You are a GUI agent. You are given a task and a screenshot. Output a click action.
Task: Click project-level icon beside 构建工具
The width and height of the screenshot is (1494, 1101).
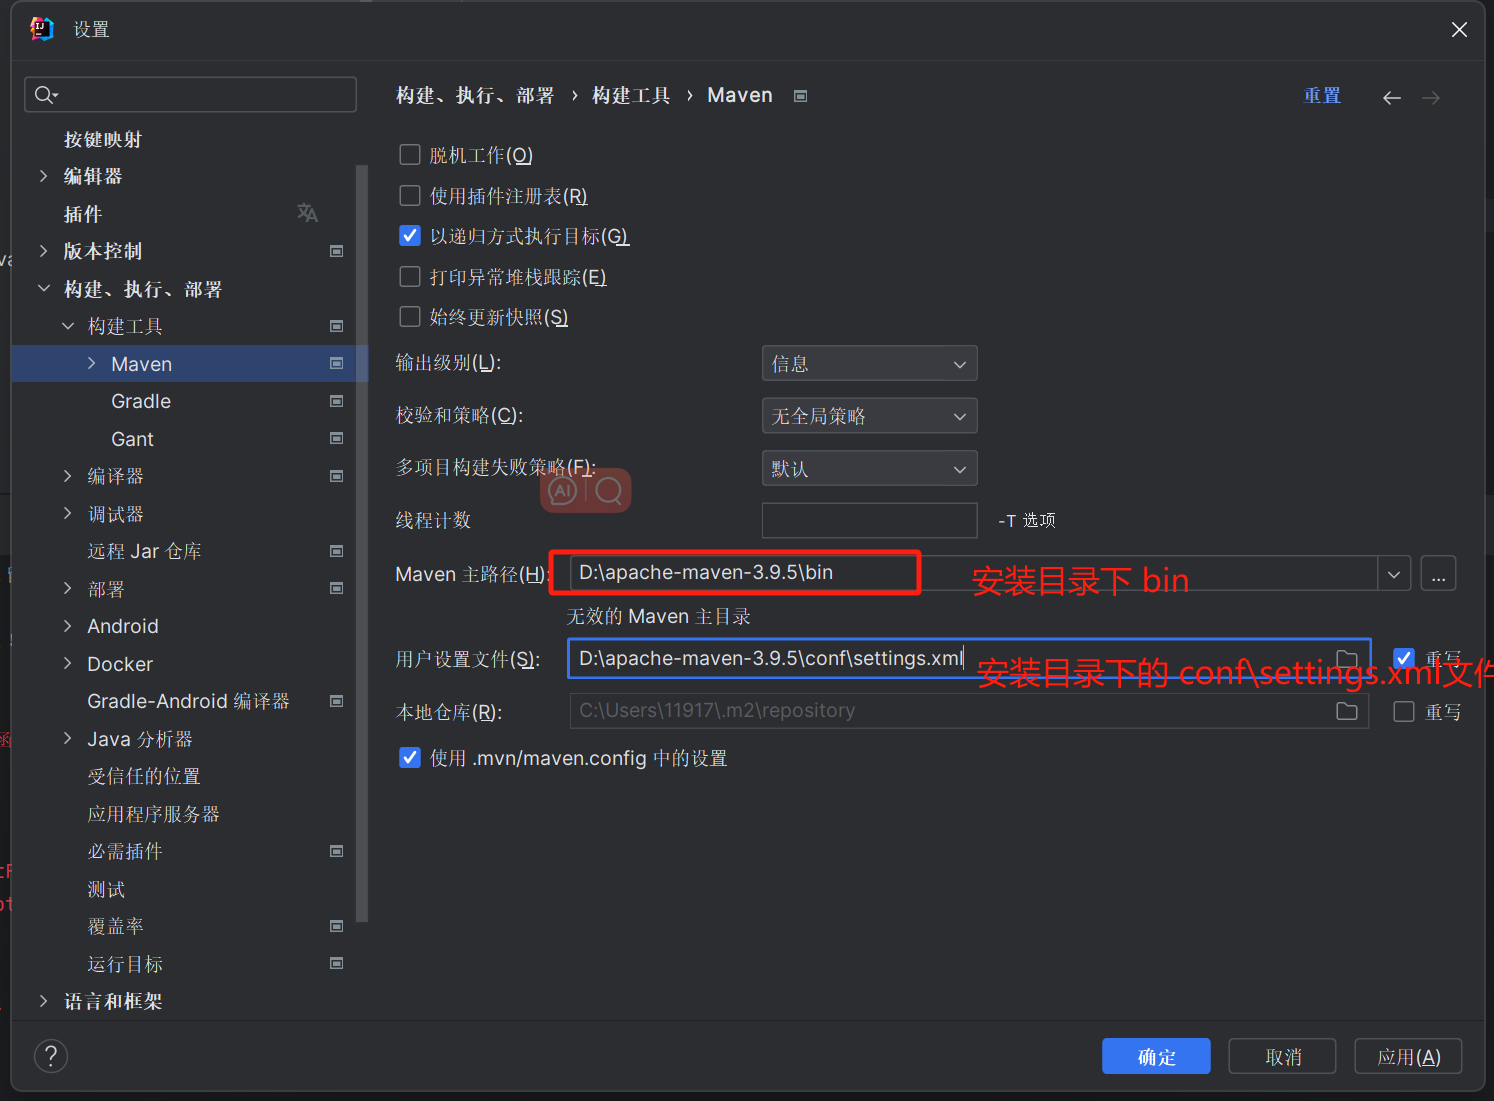[x=337, y=326]
